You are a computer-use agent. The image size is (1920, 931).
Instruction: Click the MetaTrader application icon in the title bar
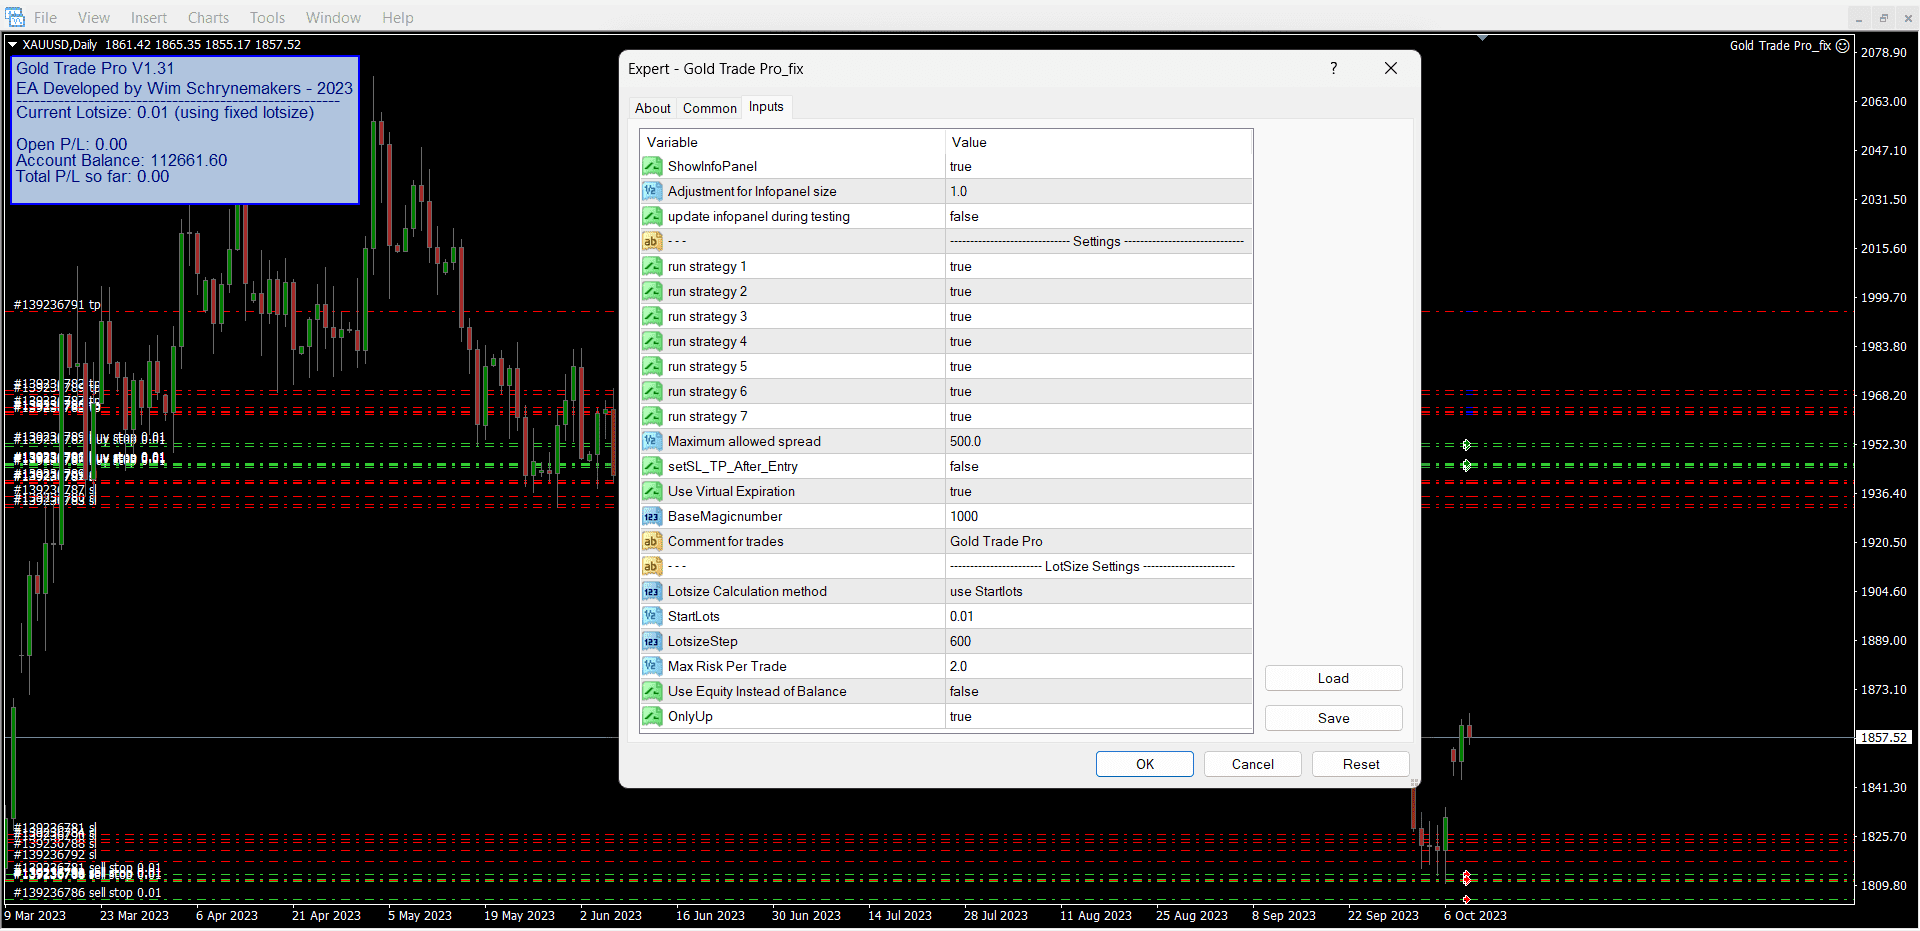[15, 17]
